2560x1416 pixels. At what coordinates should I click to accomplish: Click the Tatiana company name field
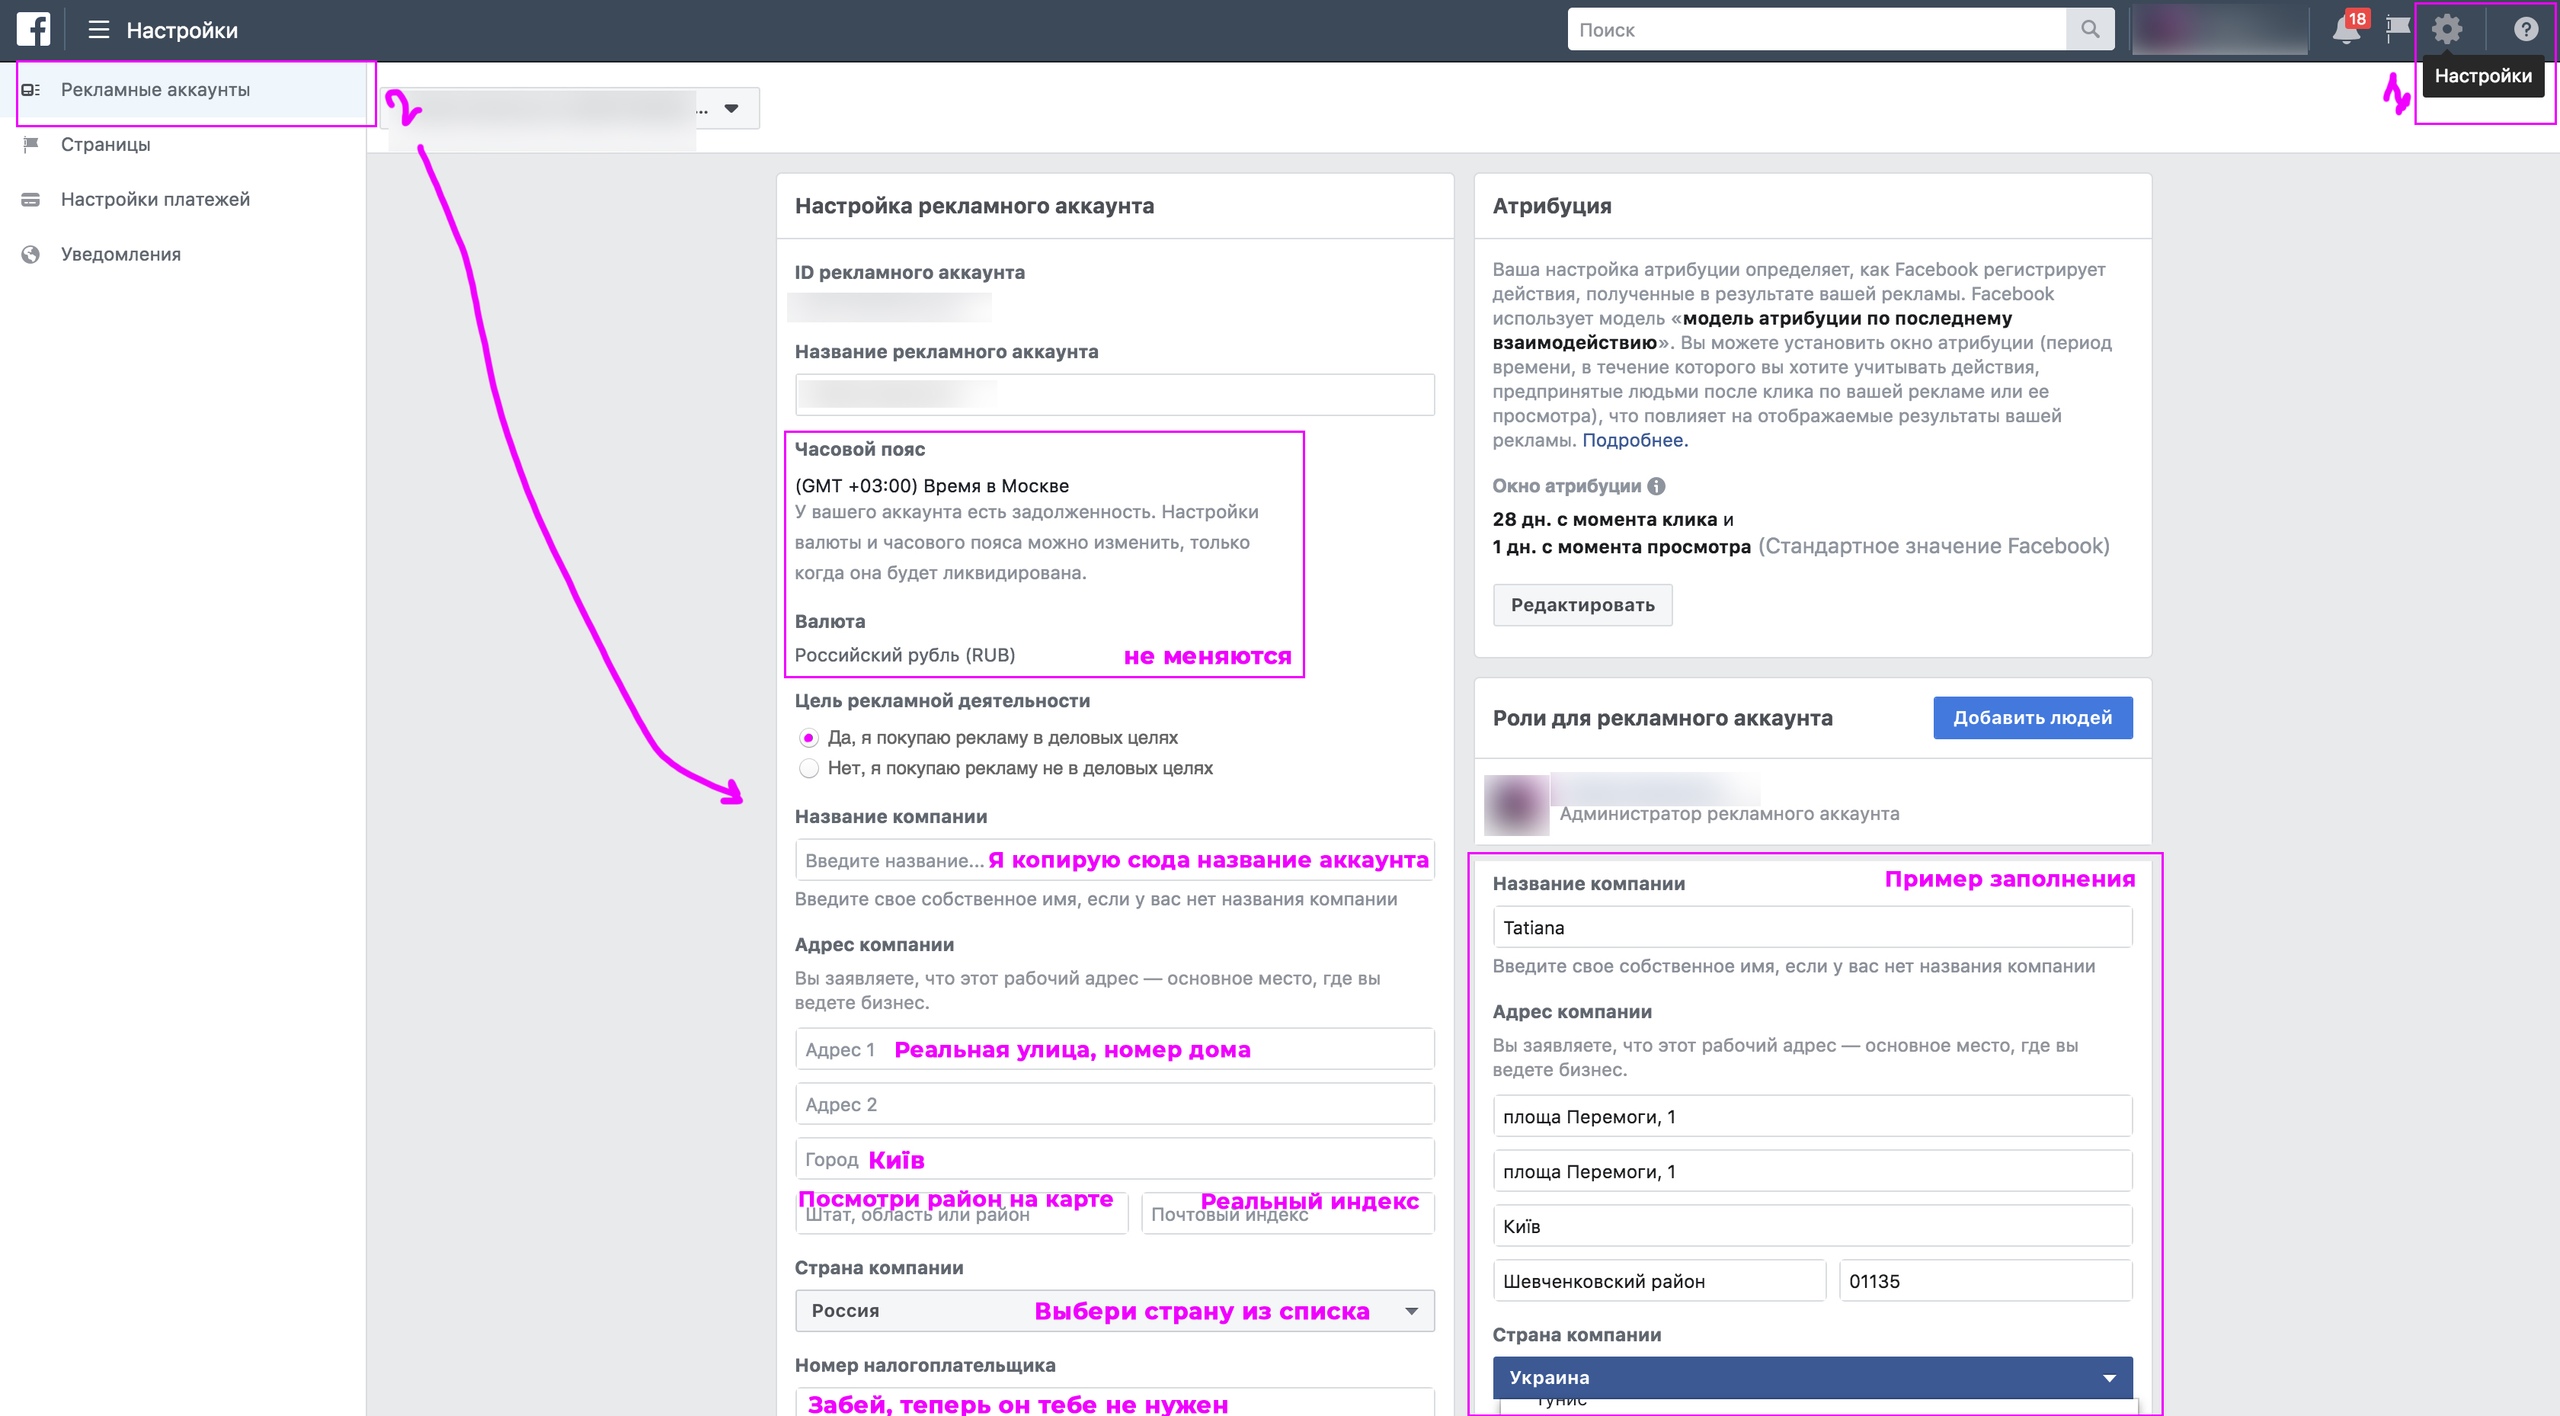1812,927
